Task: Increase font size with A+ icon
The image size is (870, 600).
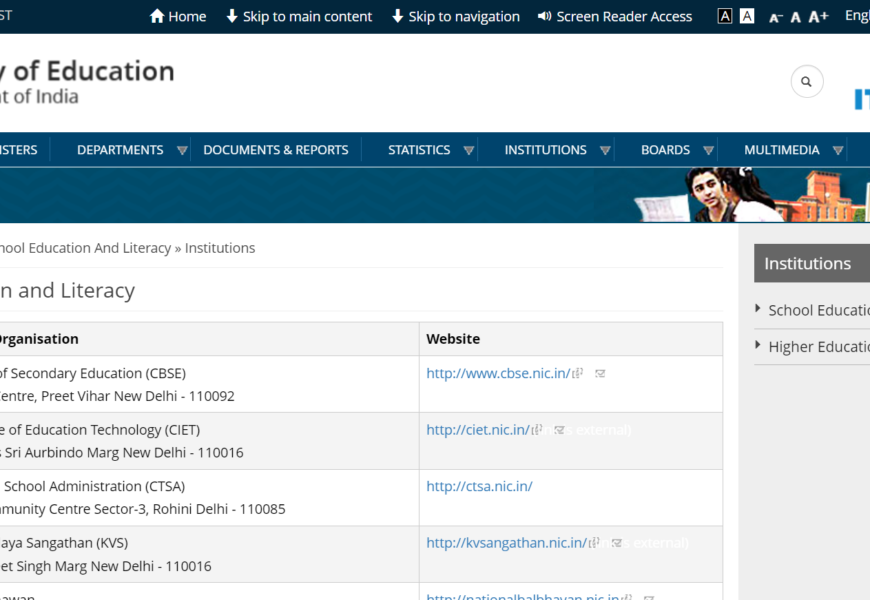Action: tap(818, 17)
